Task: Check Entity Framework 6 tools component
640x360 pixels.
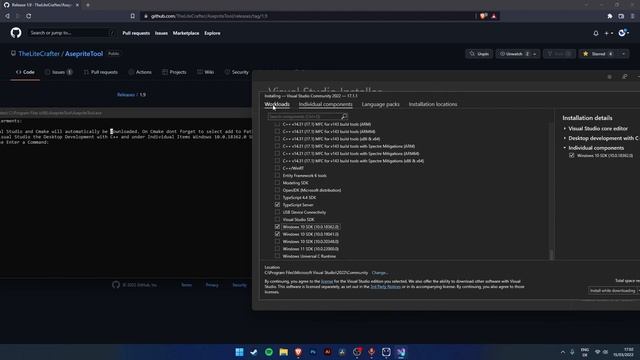Action: (277, 175)
